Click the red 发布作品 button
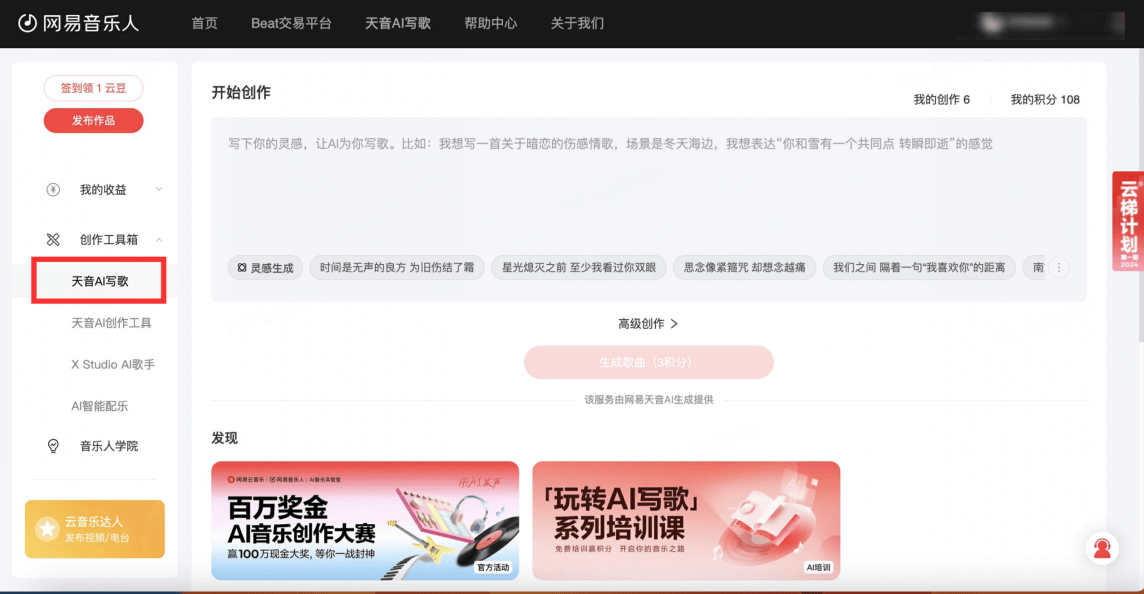The width and height of the screenshot is (1144, 594). coord(93,121)
